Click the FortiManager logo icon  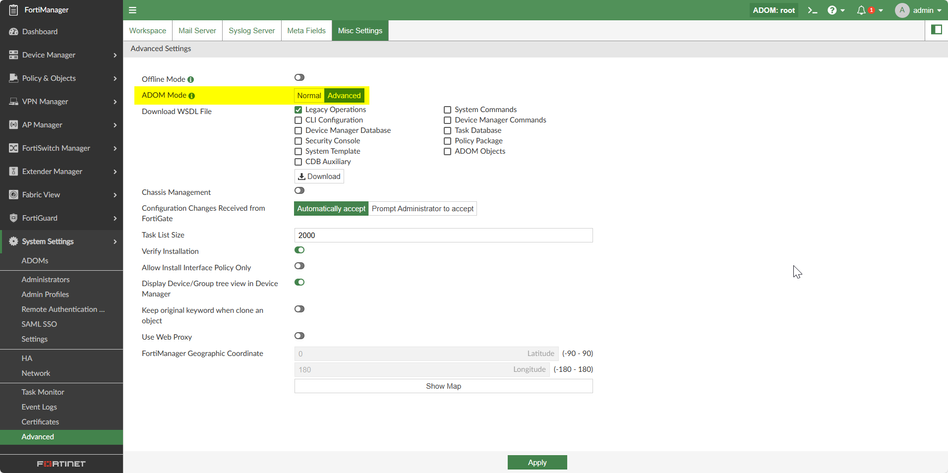[13, 10]
